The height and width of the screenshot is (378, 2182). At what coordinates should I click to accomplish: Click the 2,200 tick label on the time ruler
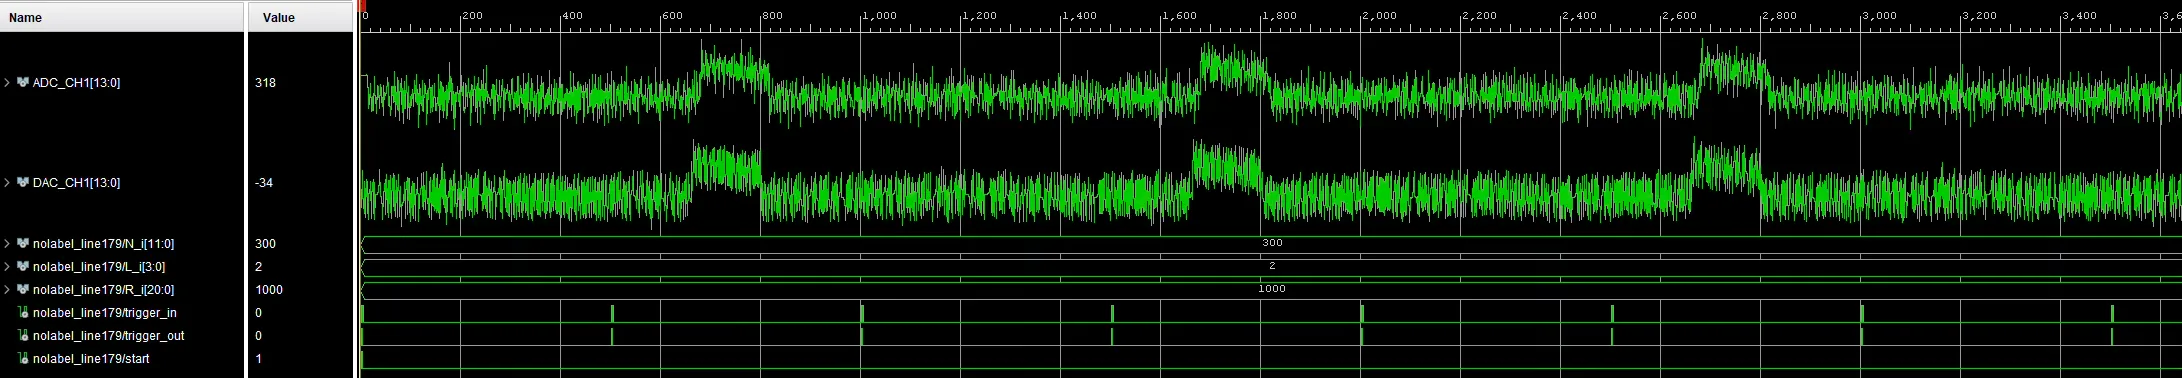[1479, 16]
